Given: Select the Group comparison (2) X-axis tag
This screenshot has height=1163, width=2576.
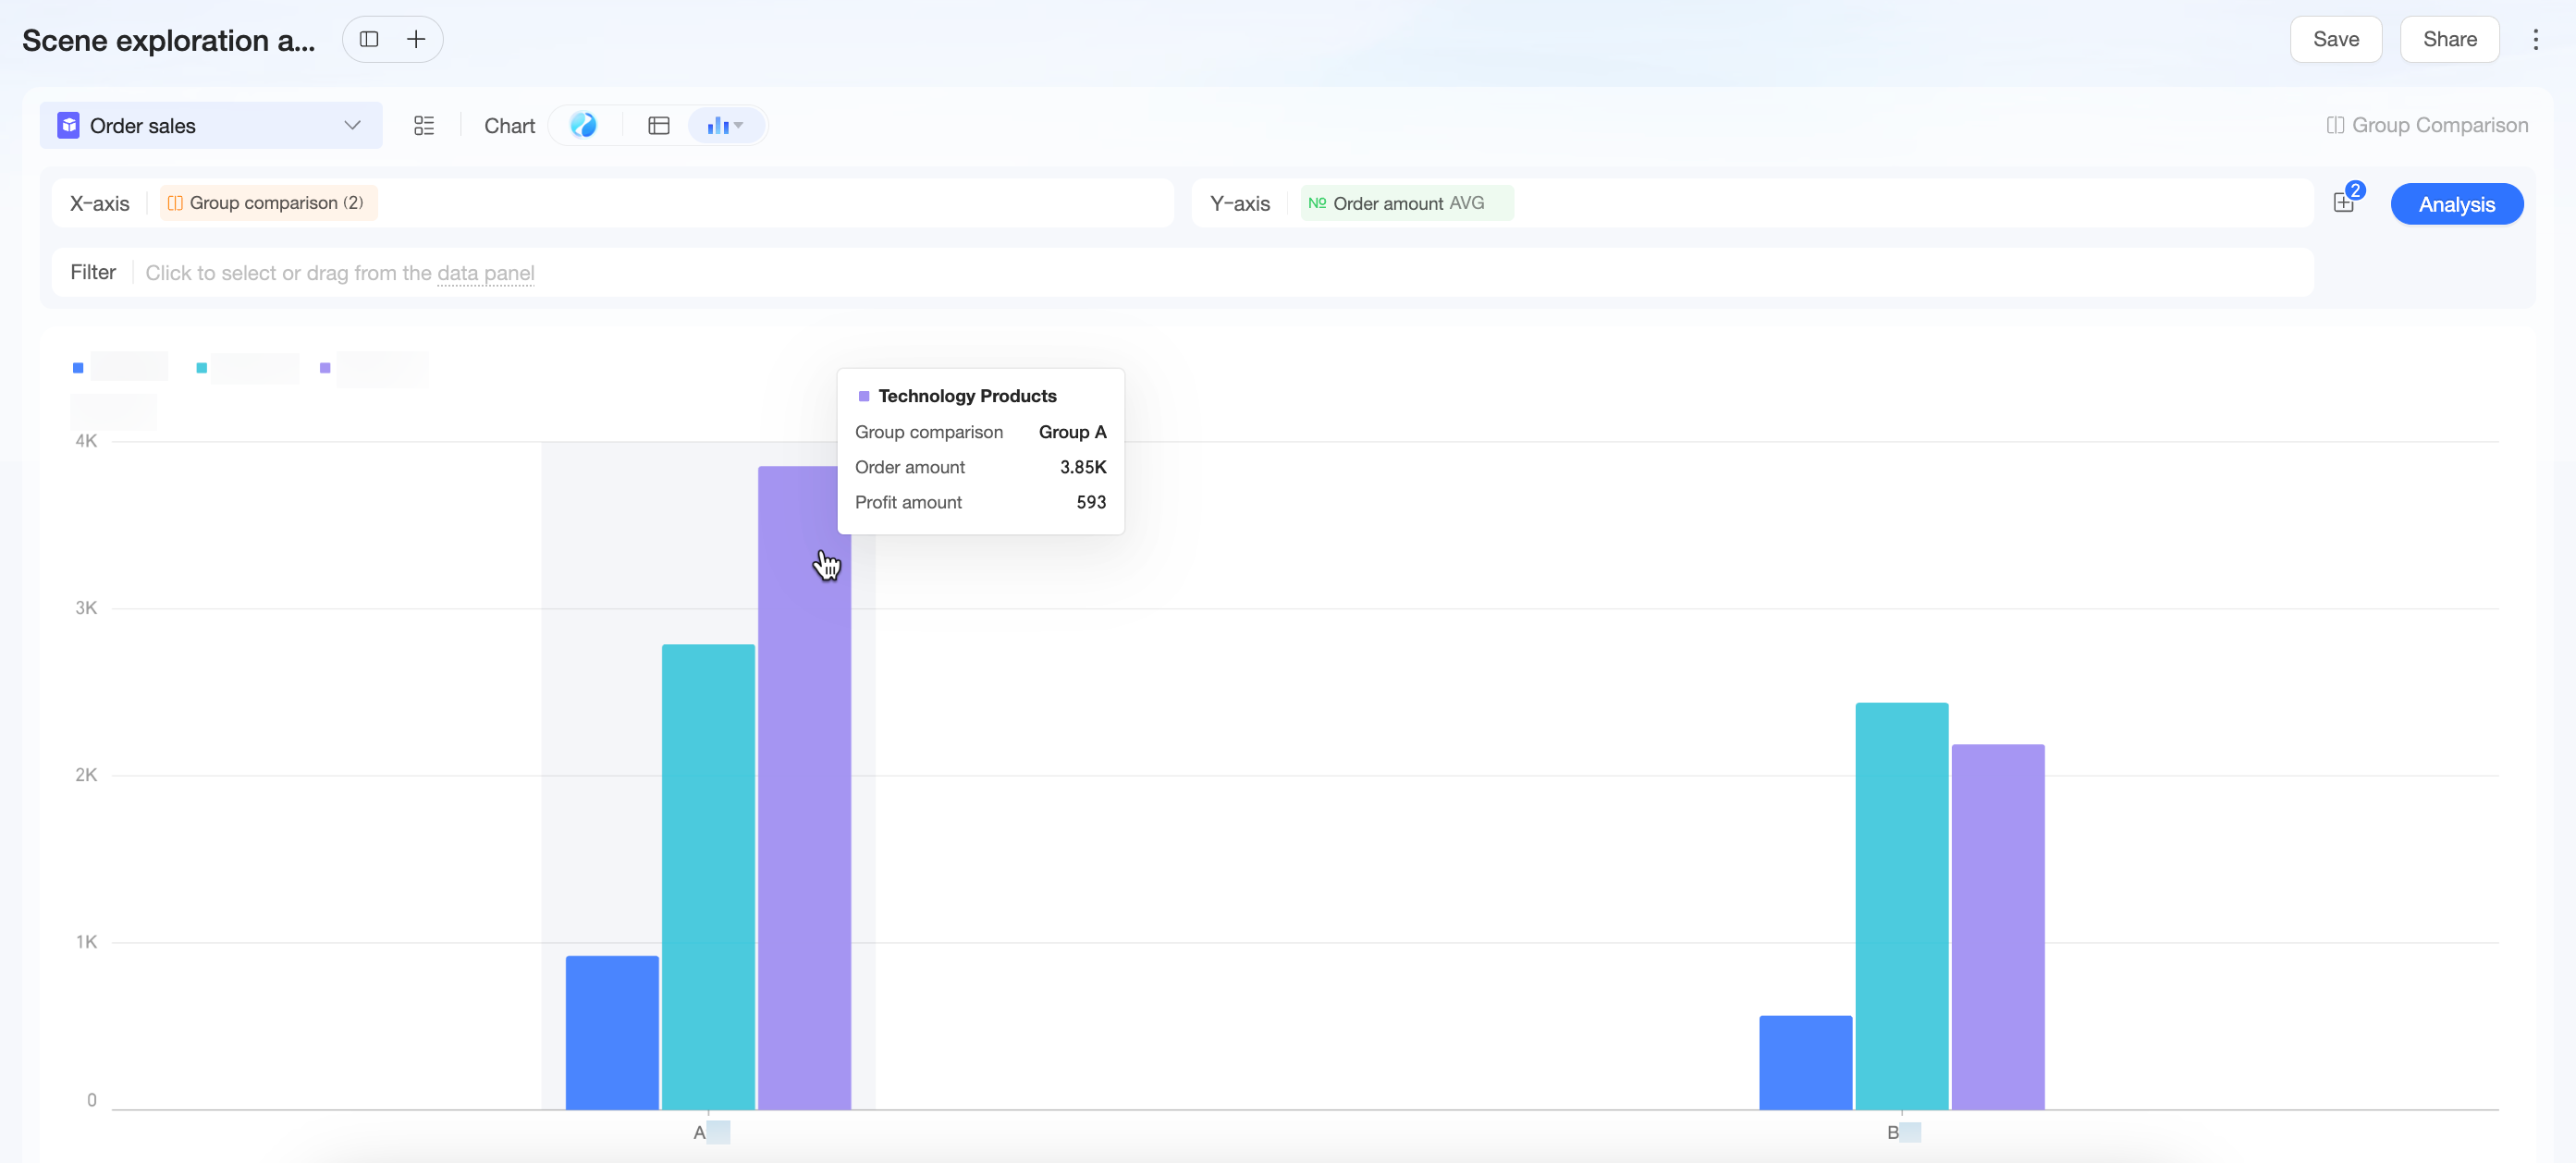Looking at the screenshot, I should click(x=268, y=203).
